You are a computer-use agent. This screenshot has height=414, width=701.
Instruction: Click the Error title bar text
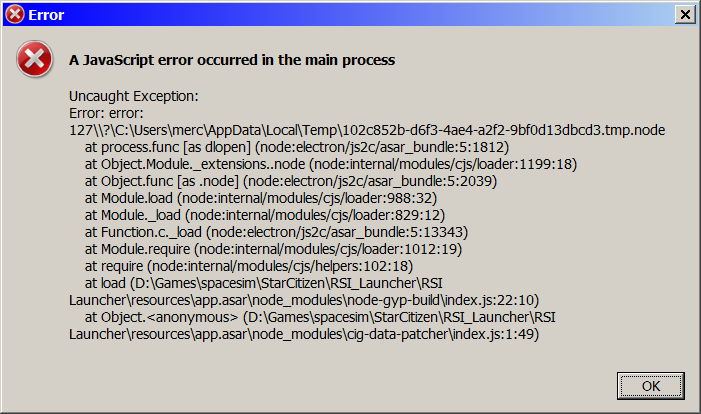click(46, 15)
